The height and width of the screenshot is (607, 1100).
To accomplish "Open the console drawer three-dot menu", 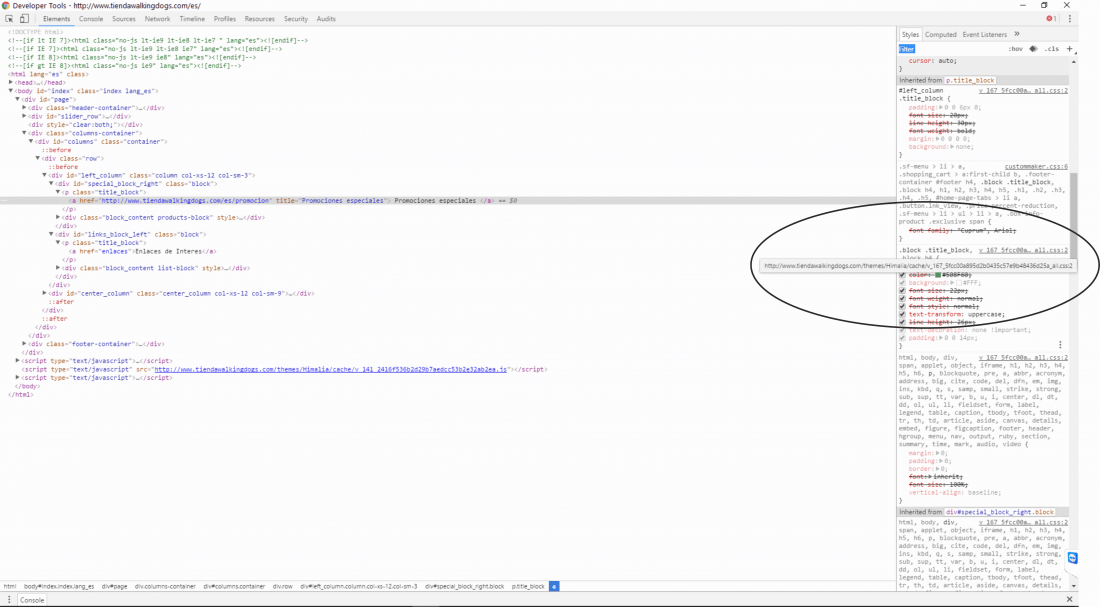I will click(x=9, y=600).
